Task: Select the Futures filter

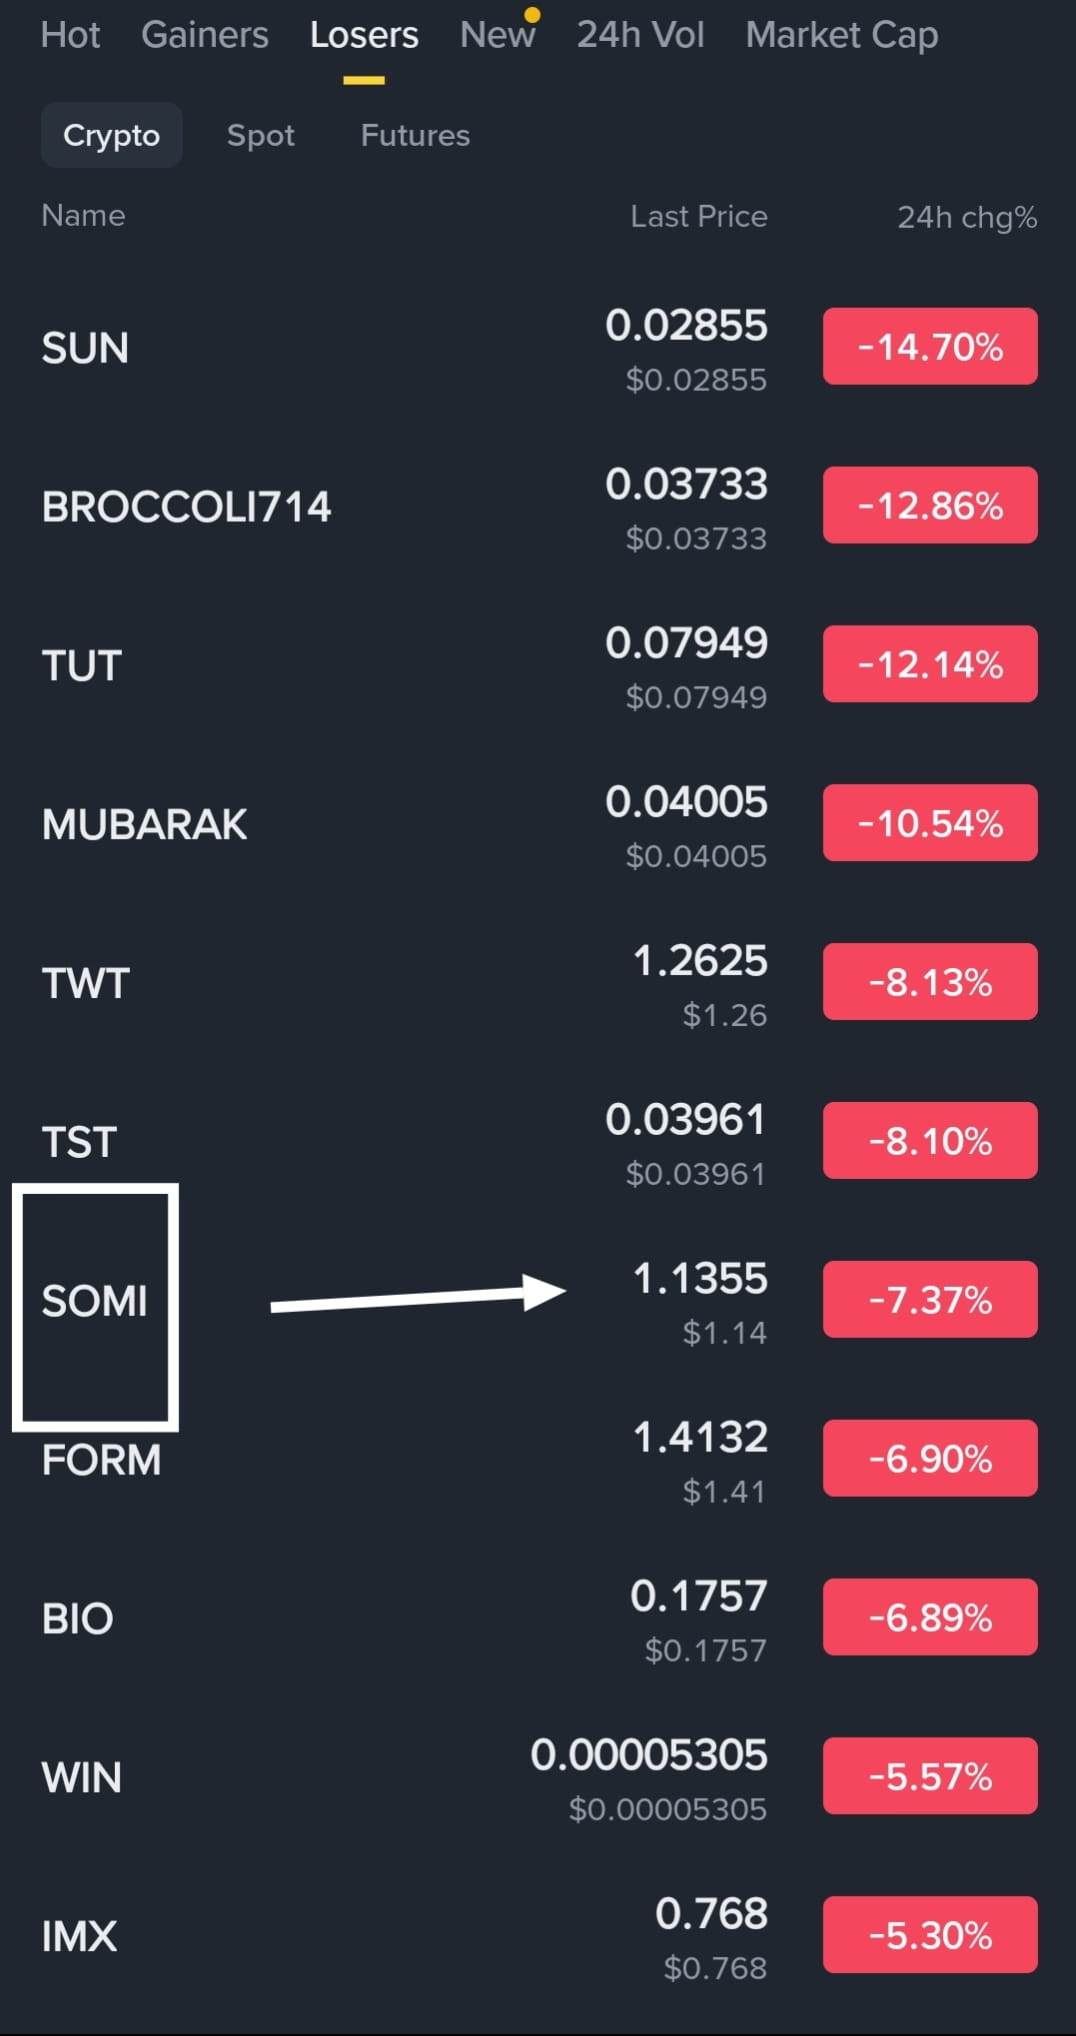Action: point(415,135)
